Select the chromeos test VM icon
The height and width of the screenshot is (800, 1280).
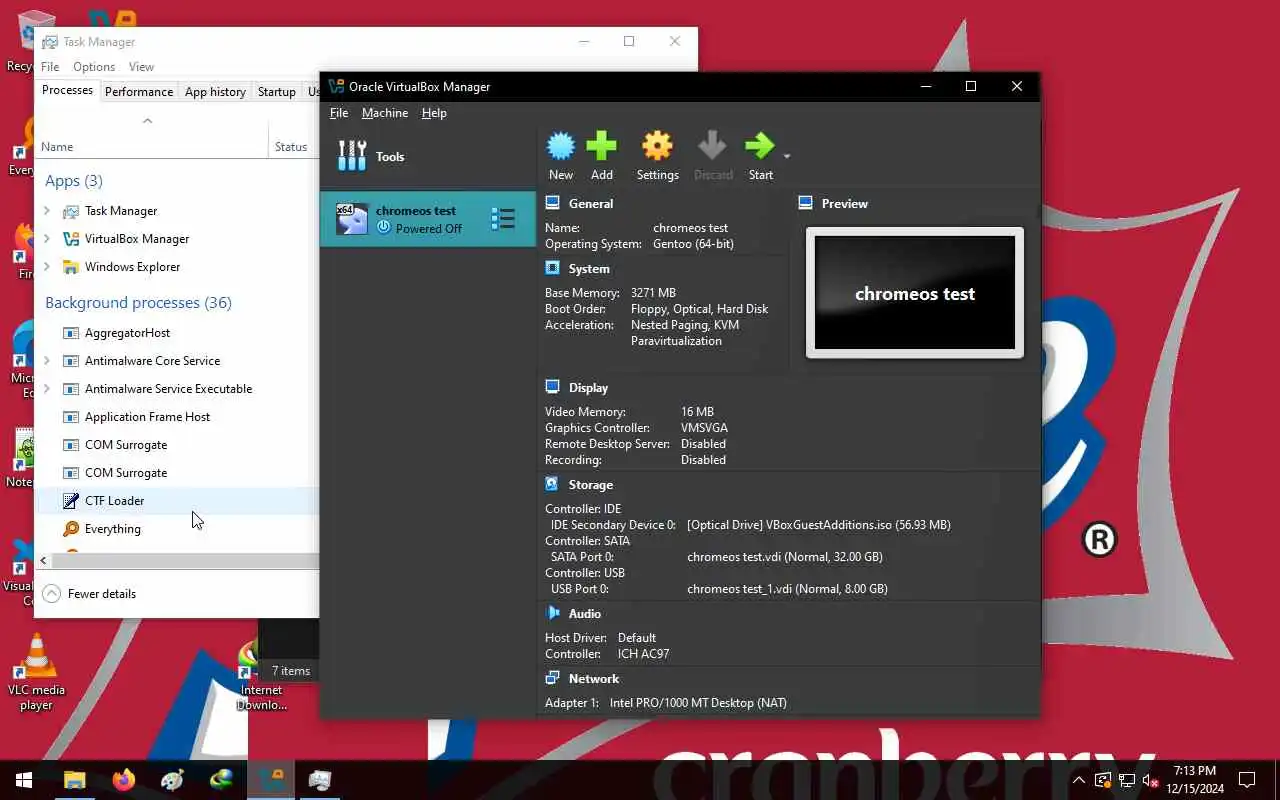[x=352, y=219]
